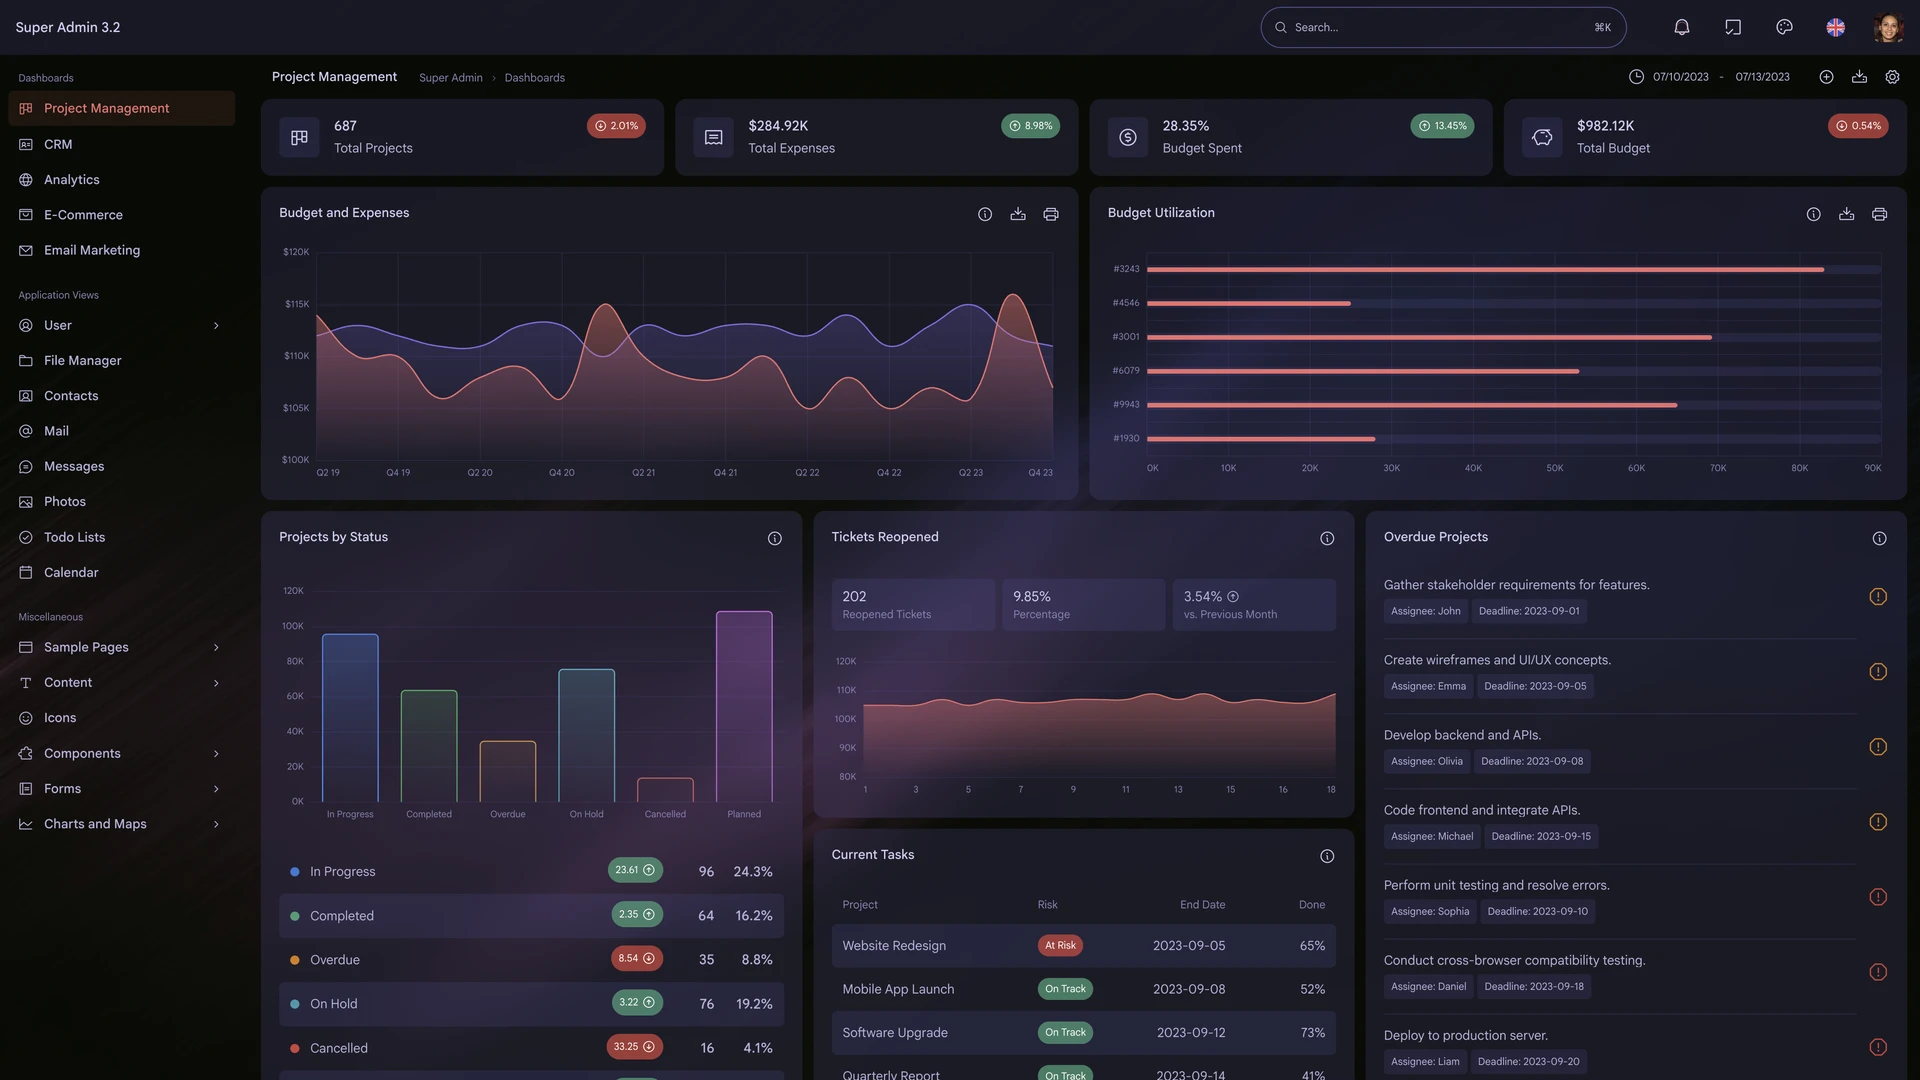Image resolution: width=1920 pixels, height=1080 pixels.
Task: Open Contacts from sidebar
Action: pos(121,395)
